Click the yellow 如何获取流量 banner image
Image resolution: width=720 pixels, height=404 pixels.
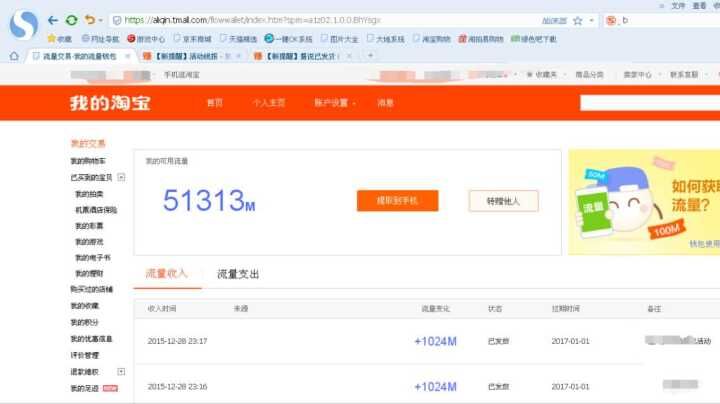644,202
